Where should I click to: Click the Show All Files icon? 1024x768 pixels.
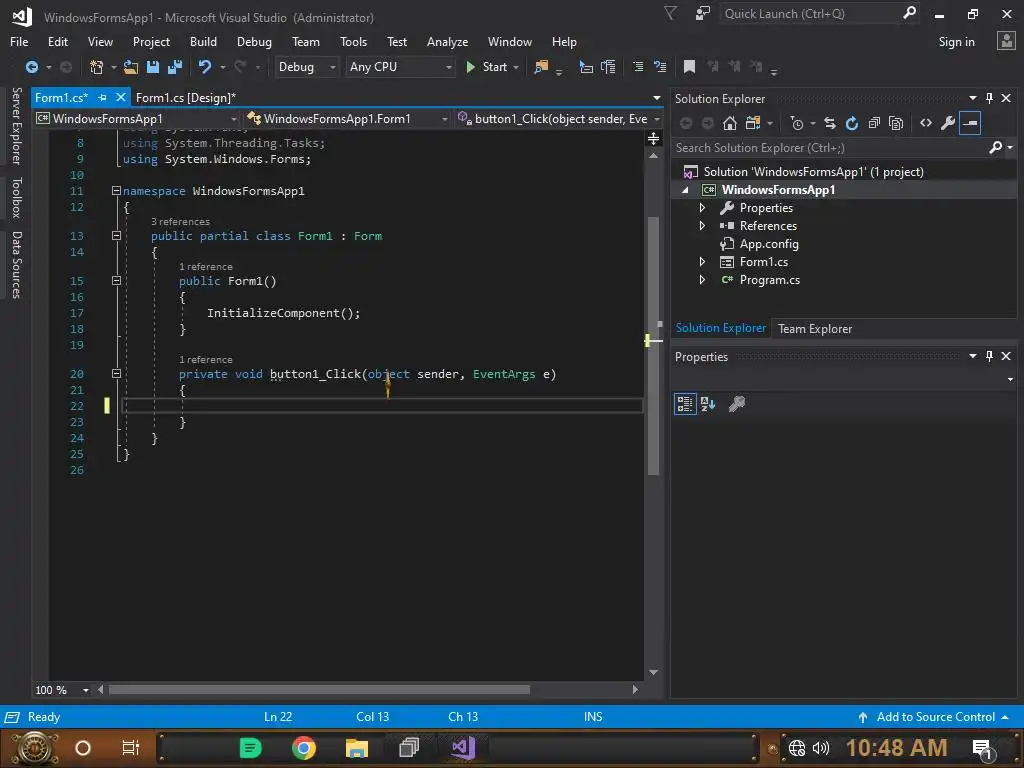click(x=896, y=123)
